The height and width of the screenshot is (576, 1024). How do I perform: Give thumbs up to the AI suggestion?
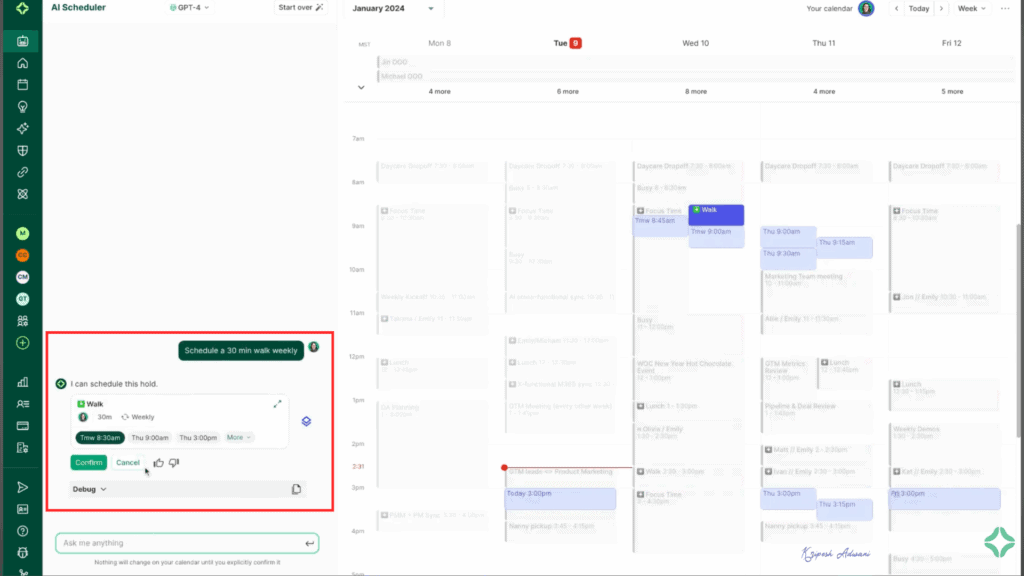tap(158, 462)
